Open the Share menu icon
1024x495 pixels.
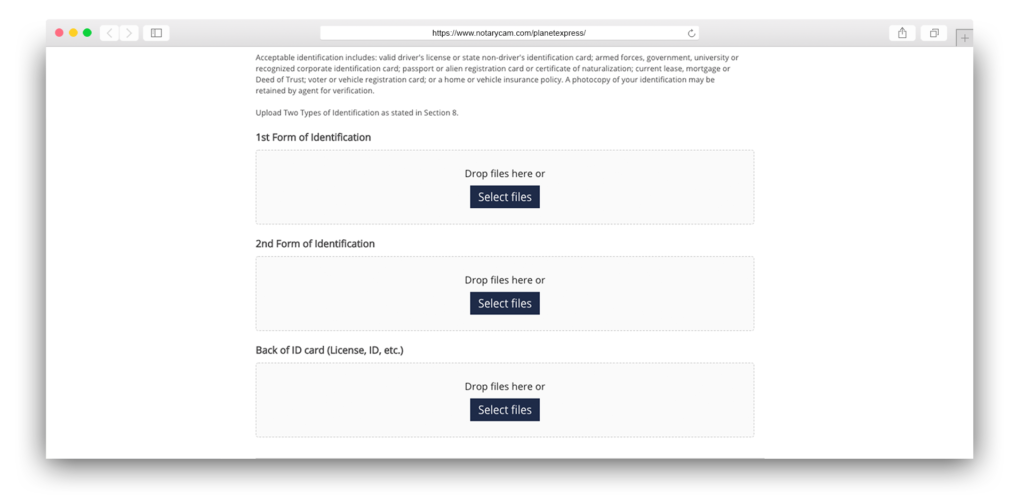click(x=902, y=33)
